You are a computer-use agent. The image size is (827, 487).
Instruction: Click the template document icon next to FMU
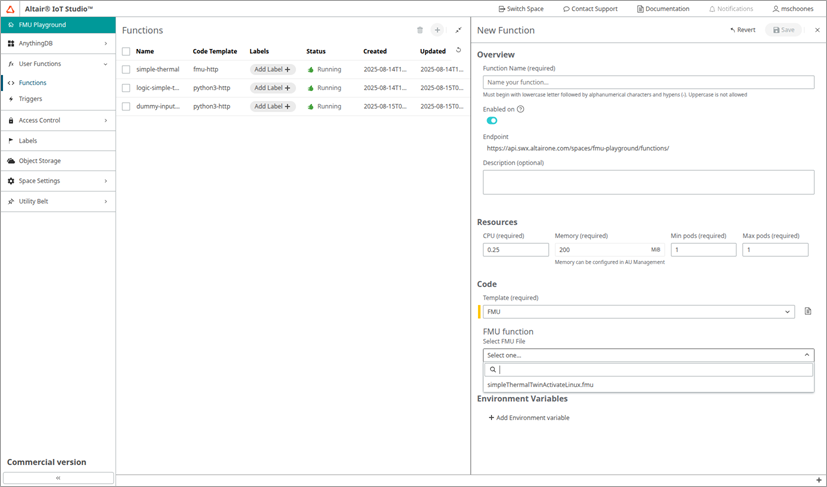click(808, 312)
